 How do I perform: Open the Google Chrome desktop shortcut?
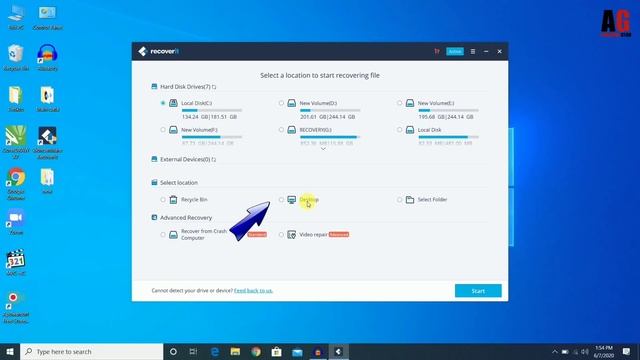pos(16,184)
